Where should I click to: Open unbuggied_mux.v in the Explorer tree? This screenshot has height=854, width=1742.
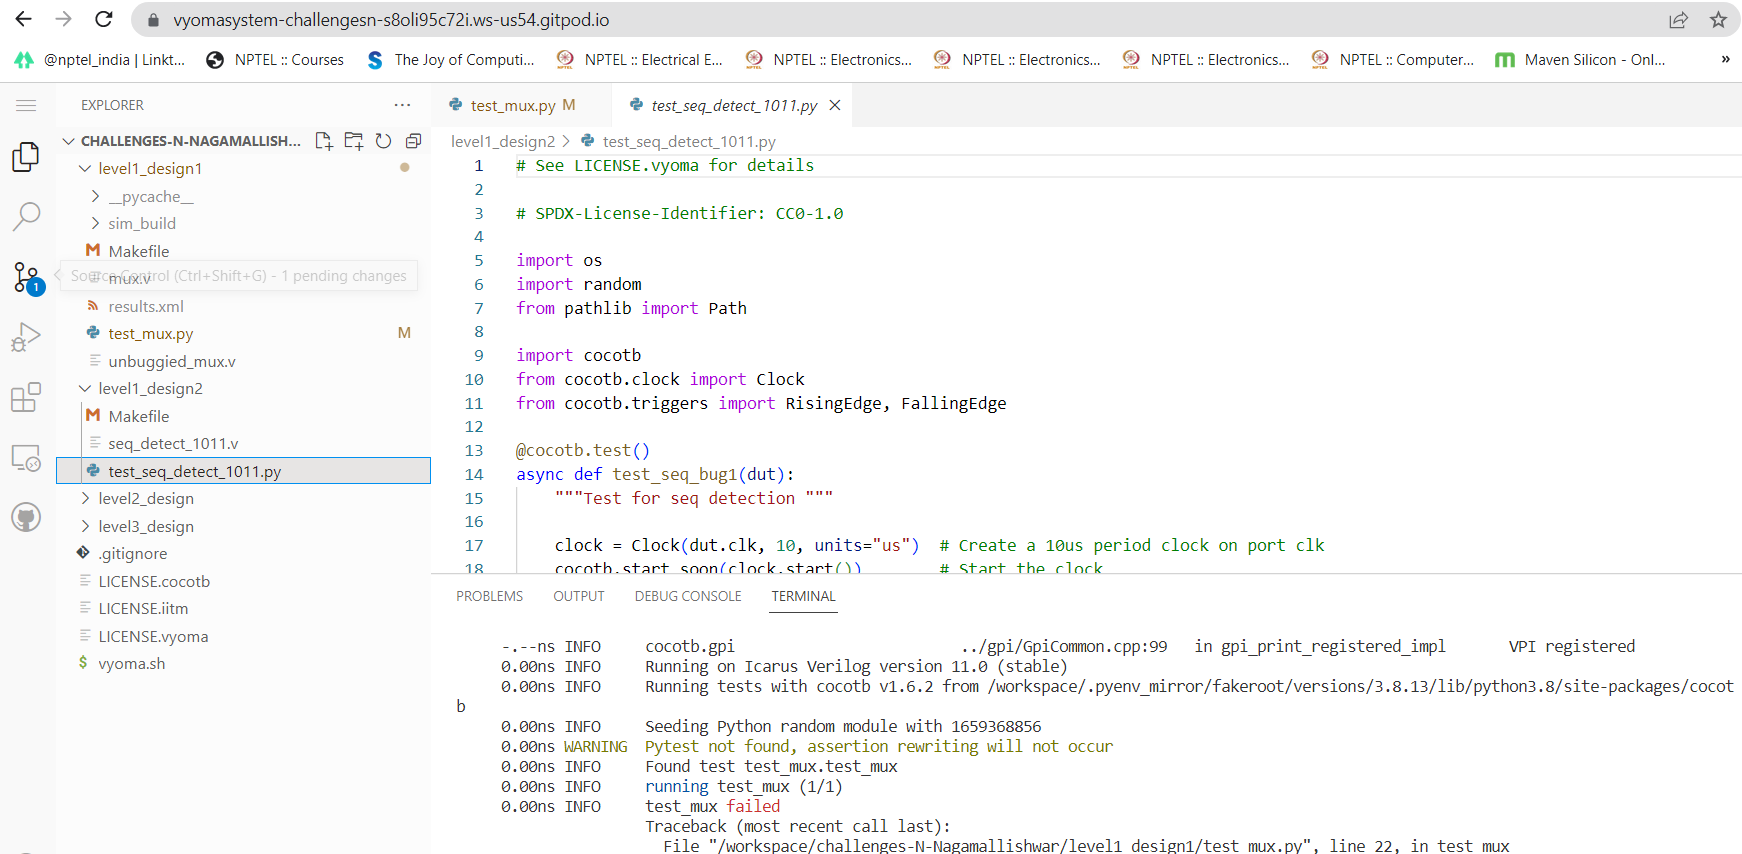point(172,362)
